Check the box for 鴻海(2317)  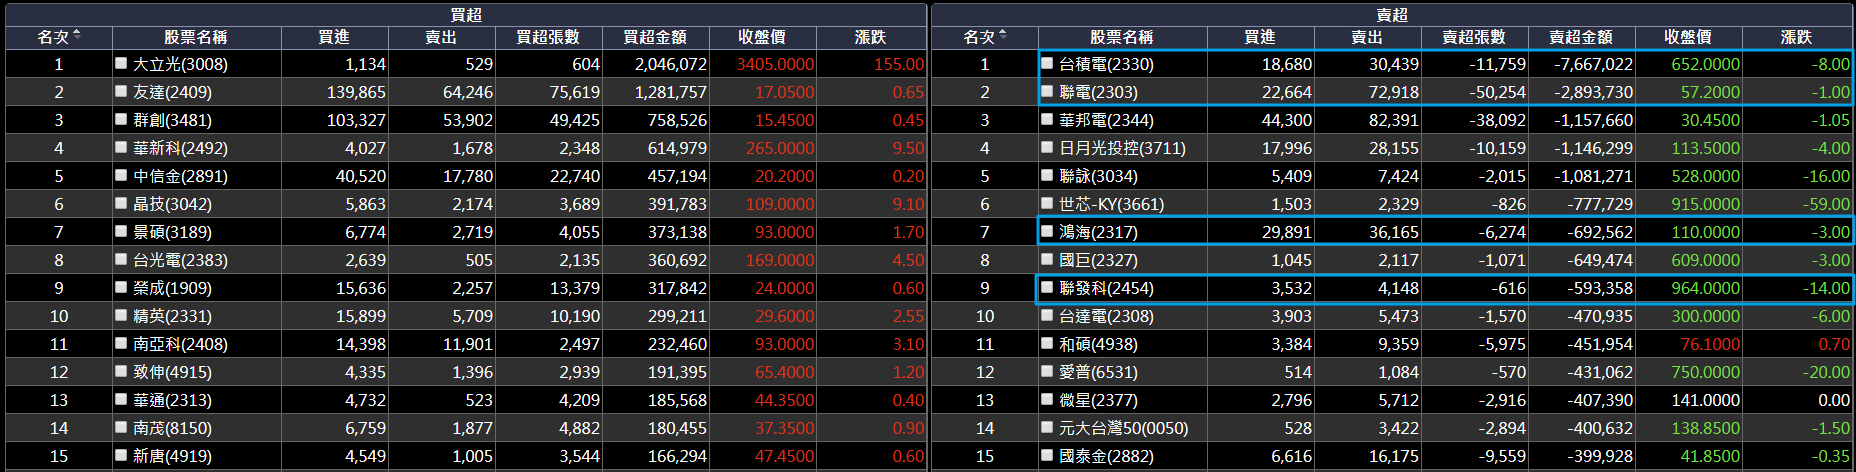[x=1047, y=231]
